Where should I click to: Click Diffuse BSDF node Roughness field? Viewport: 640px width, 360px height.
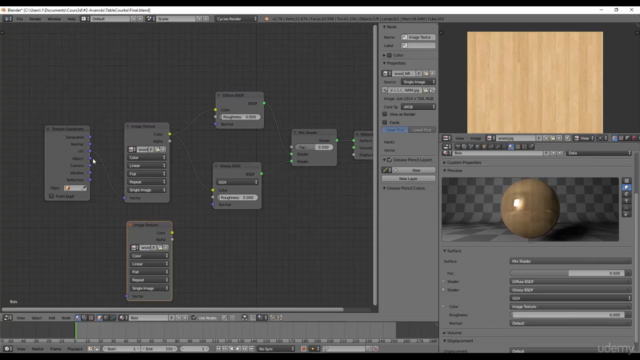coord(240,117)
